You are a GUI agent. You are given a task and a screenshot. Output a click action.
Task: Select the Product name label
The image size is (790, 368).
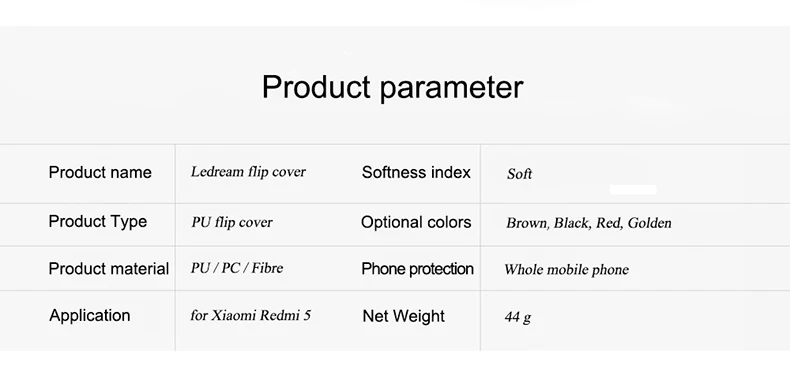click(100, 172)
